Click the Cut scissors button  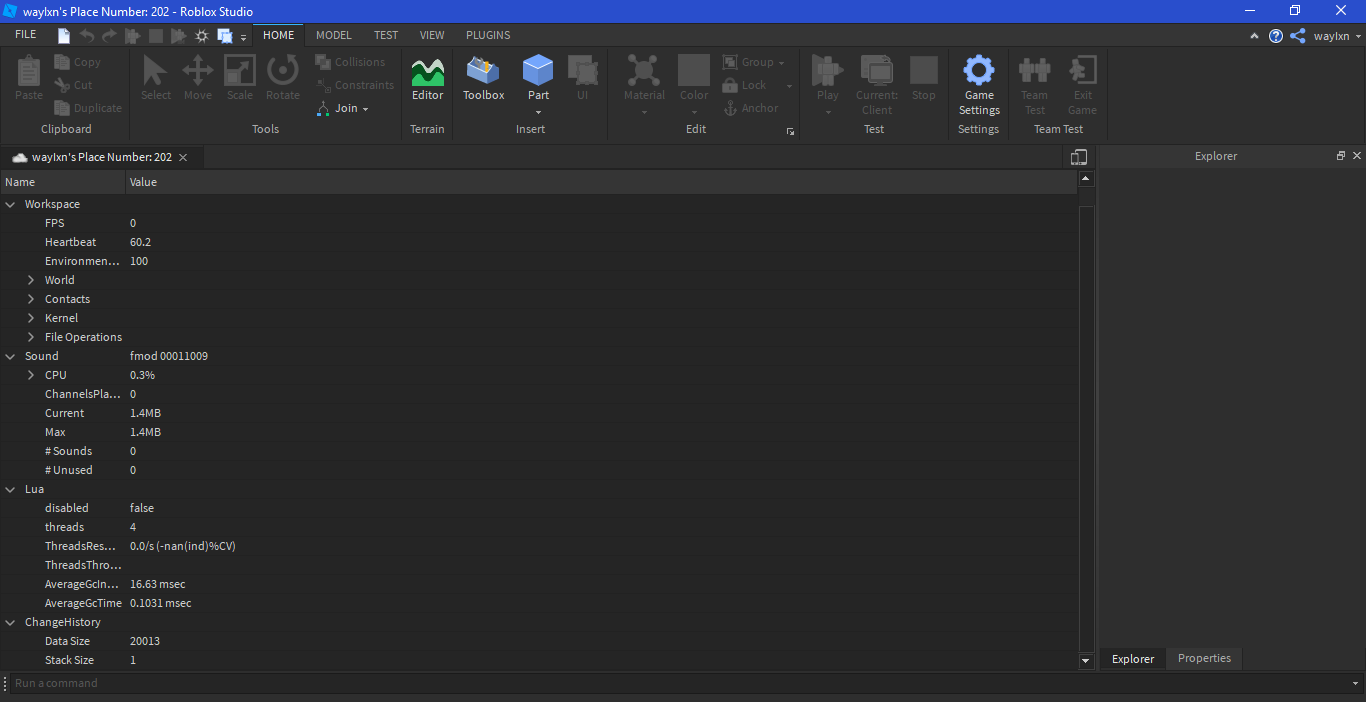click(75, 85)
